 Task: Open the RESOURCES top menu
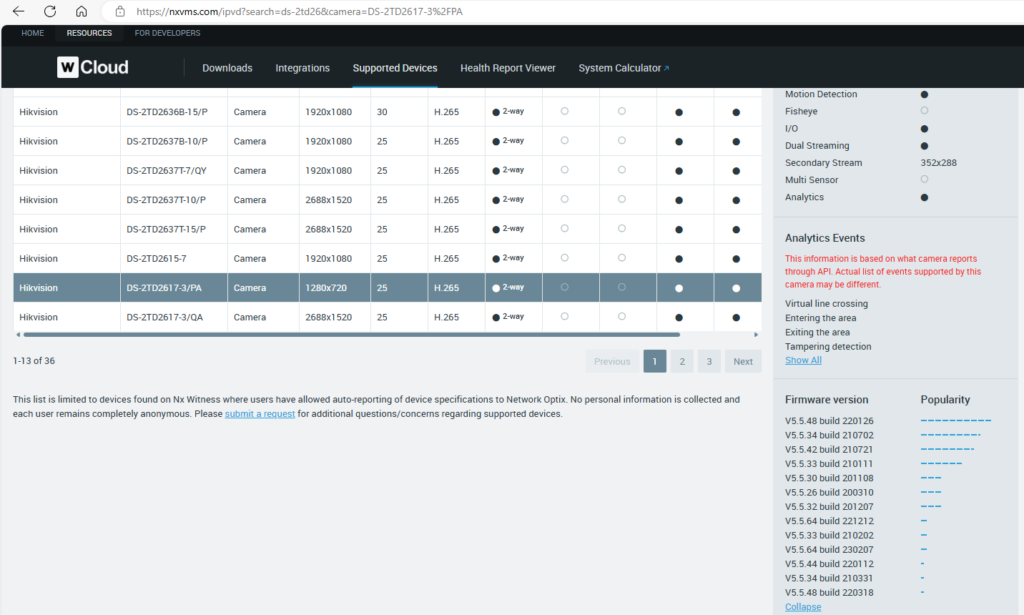[89, 33]
